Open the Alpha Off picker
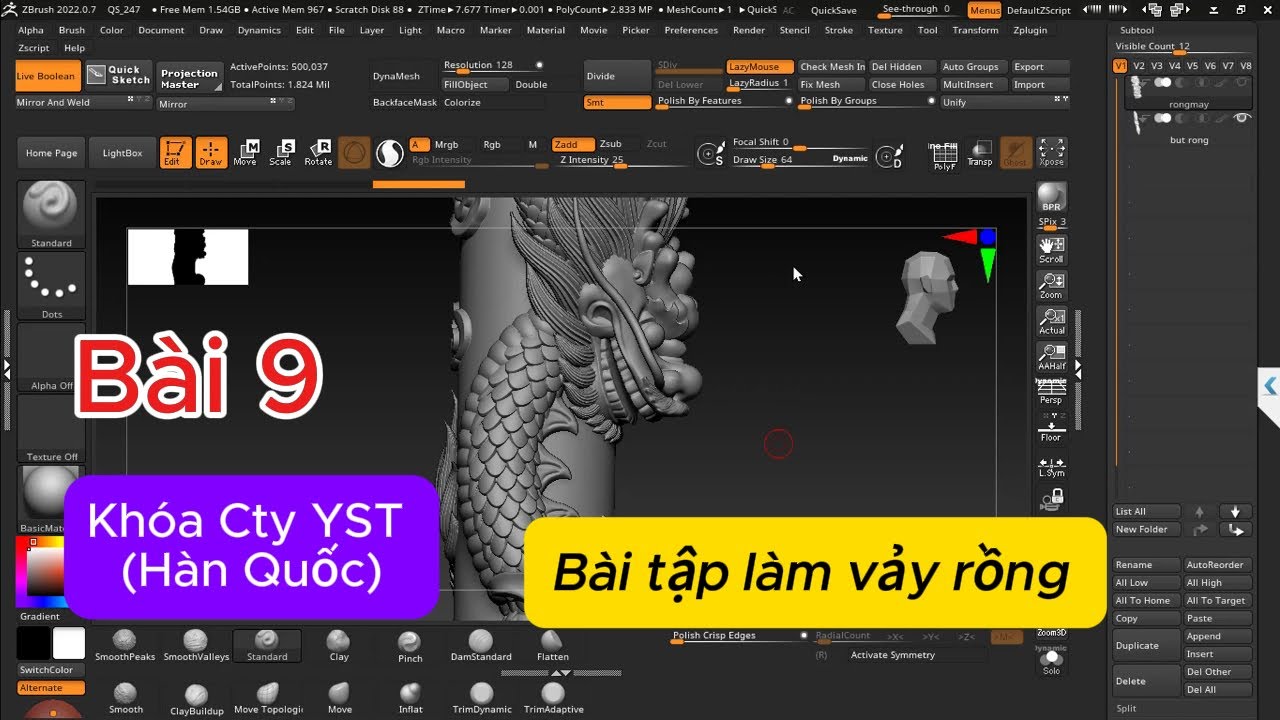1280x720 pixels. coord(51,357)
